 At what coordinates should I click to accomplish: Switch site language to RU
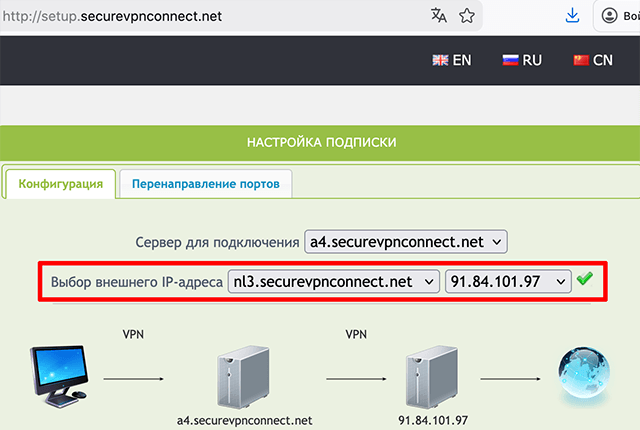click(x=522, y=60)
